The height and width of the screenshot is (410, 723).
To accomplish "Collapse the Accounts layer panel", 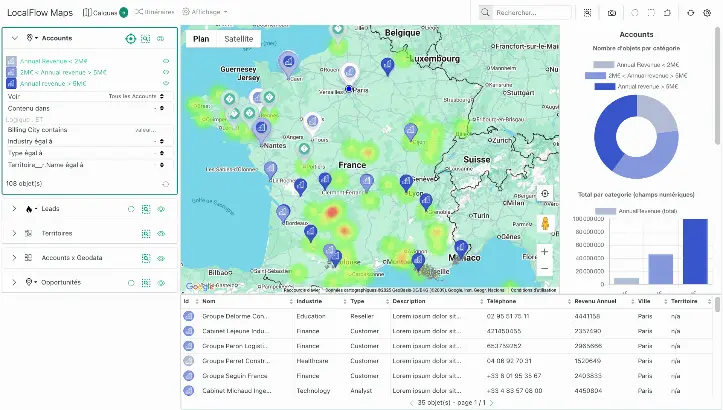I will pyautogui.click(x=14, y=38).
